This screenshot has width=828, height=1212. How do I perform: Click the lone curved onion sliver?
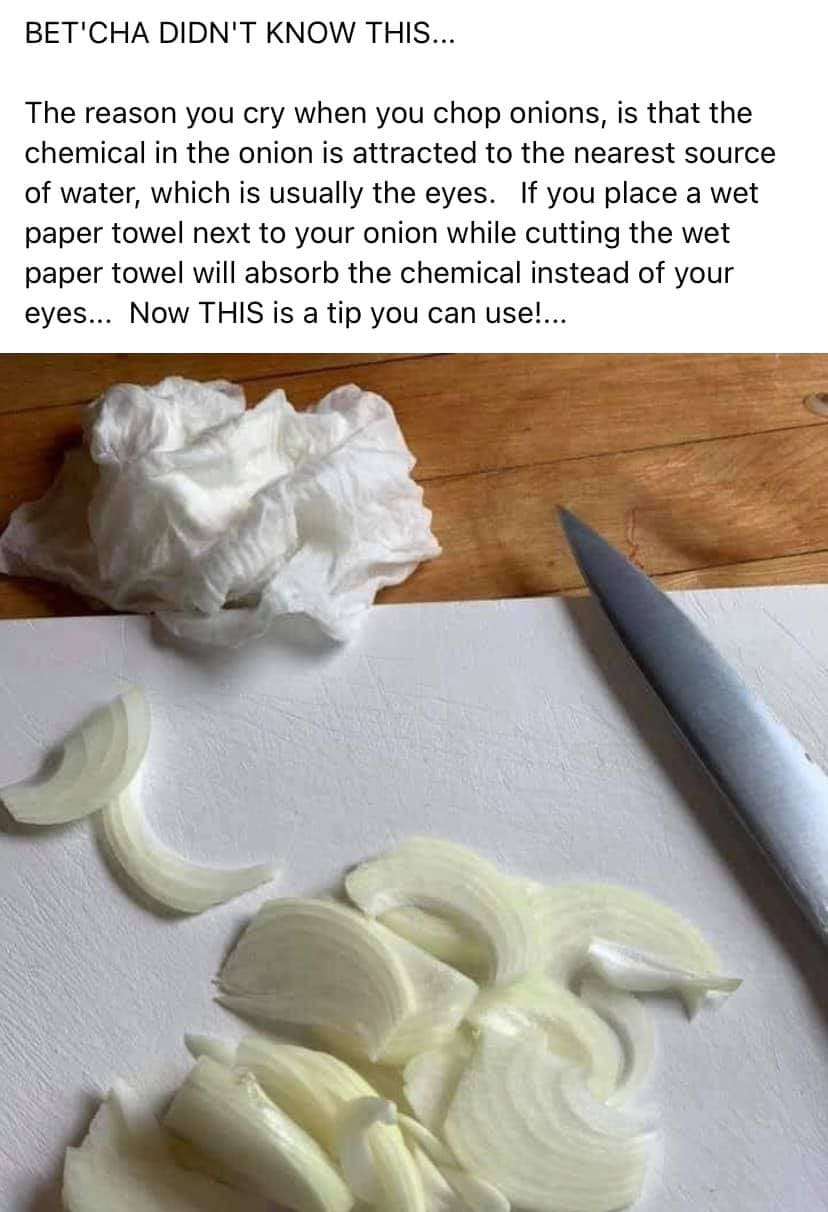178,857
